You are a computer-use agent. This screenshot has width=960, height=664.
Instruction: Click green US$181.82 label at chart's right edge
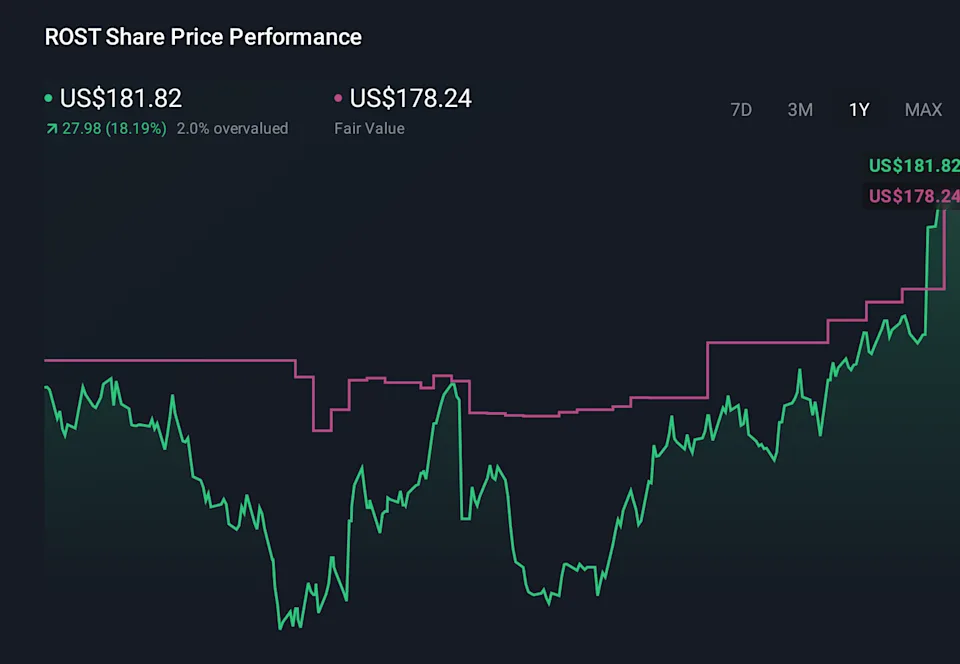pos(914,166)
